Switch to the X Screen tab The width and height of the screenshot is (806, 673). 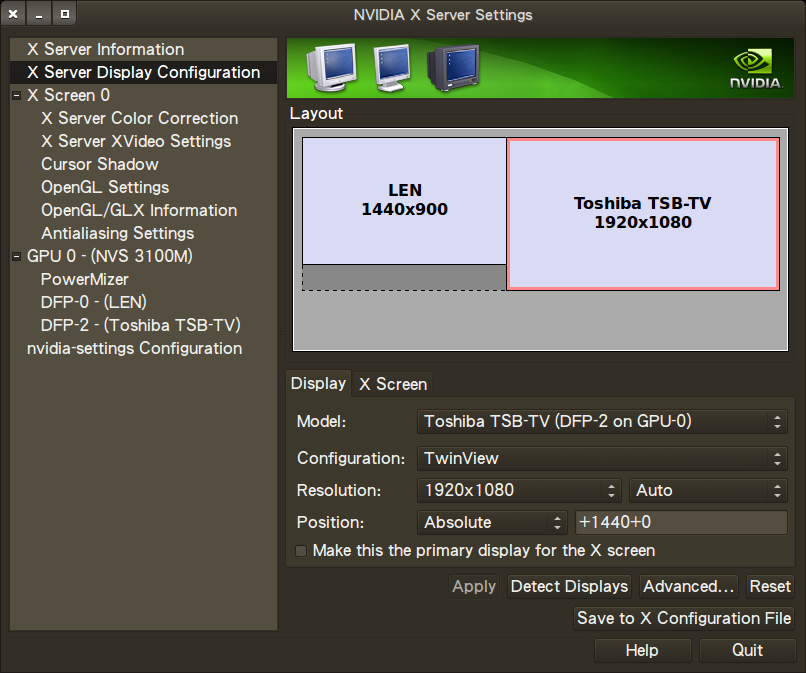[393, 385]
